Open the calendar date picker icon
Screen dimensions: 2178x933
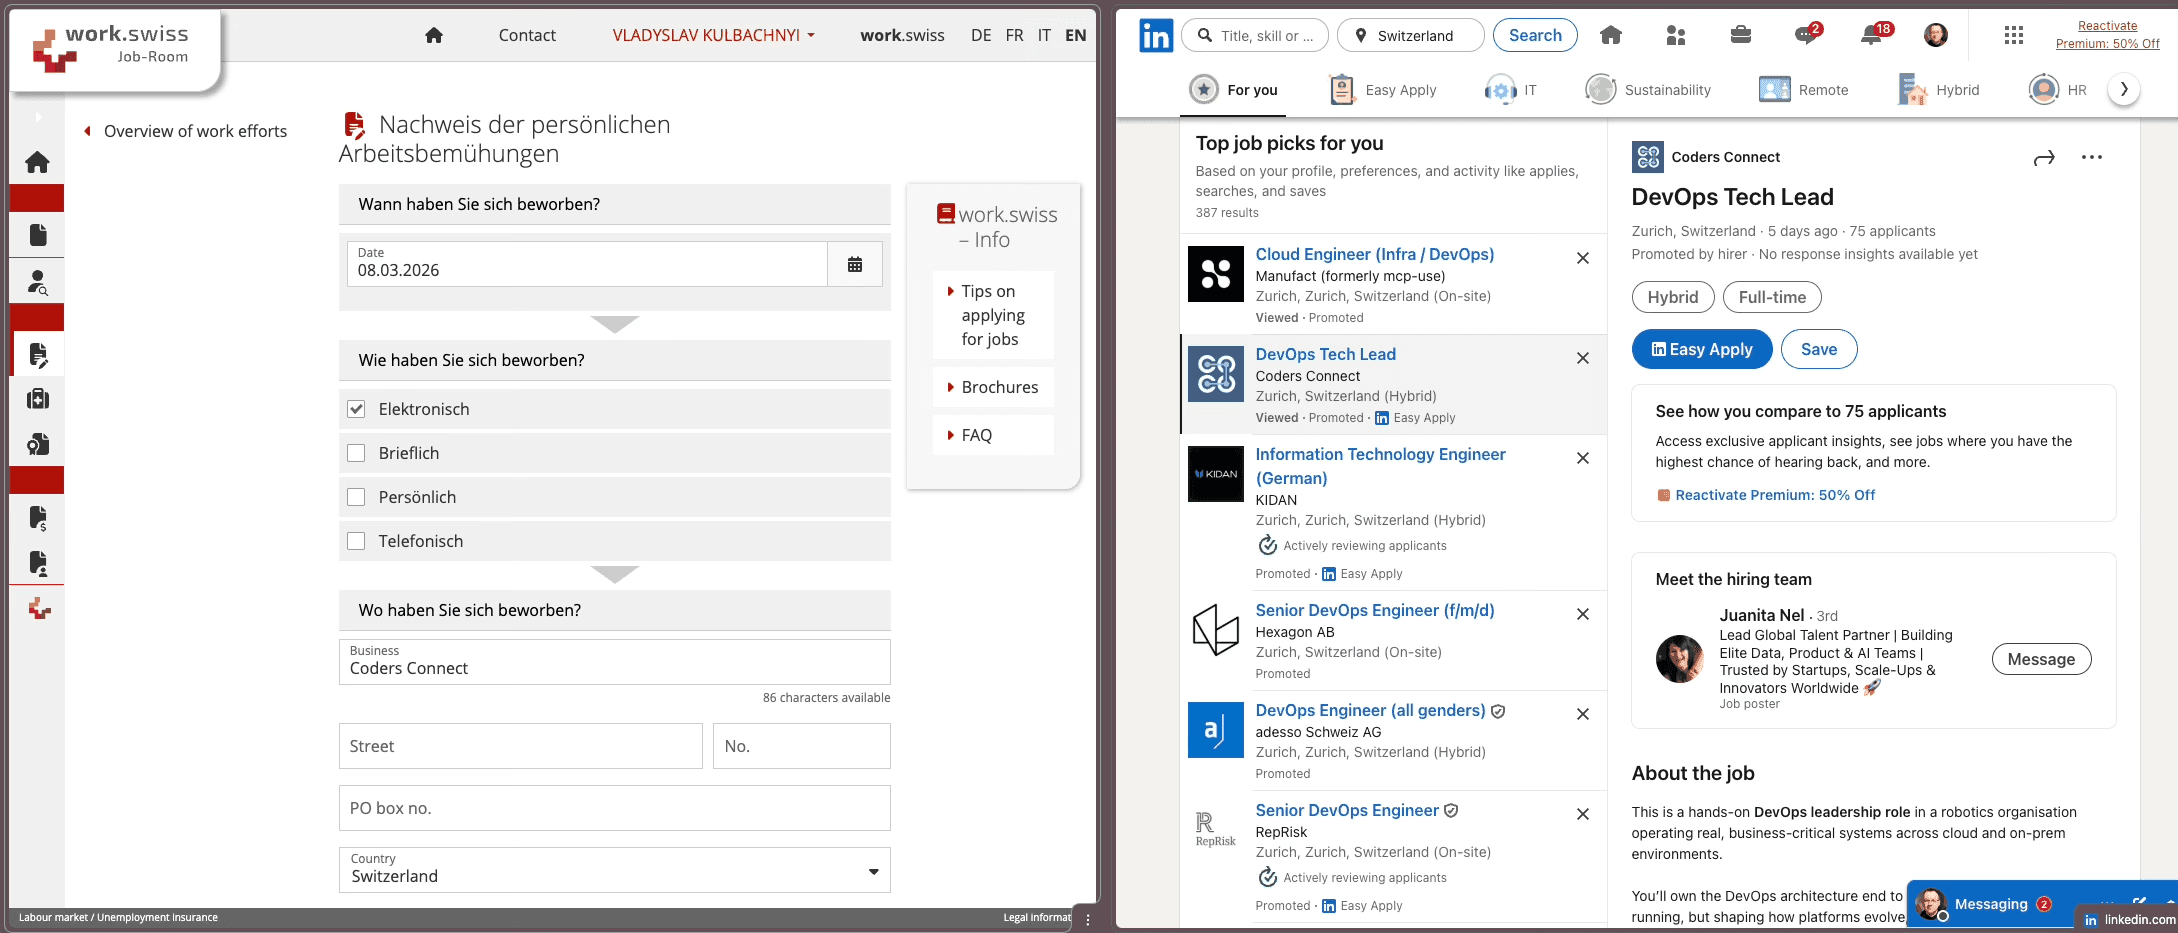pos(854,265)
